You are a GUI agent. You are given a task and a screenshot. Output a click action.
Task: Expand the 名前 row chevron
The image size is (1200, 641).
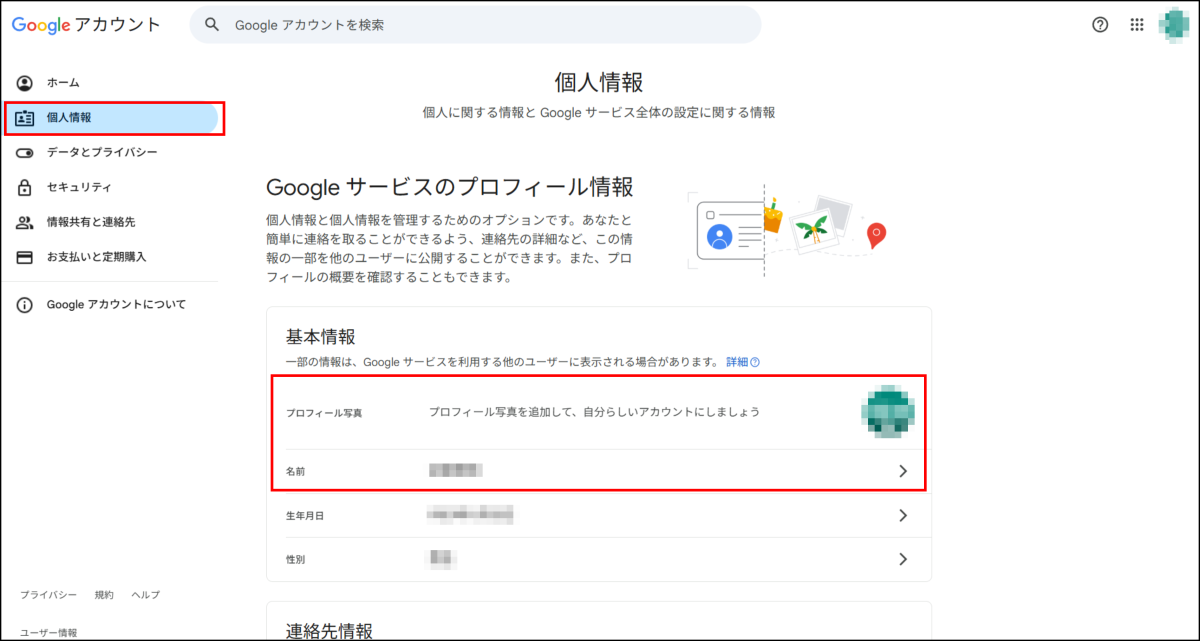coord(902,471)
